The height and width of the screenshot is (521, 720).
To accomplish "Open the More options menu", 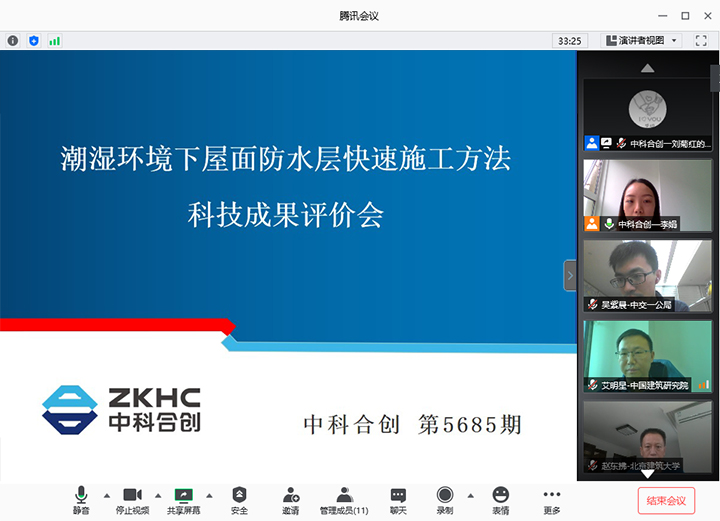I will [552, 499].
